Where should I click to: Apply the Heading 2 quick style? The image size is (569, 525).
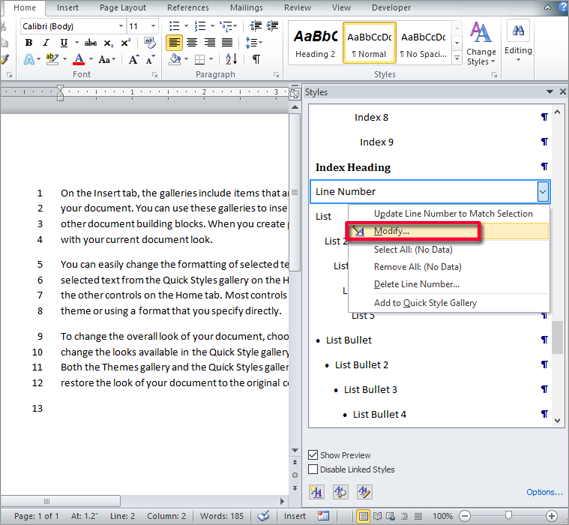pyautogui.click(x=315, y=43)
